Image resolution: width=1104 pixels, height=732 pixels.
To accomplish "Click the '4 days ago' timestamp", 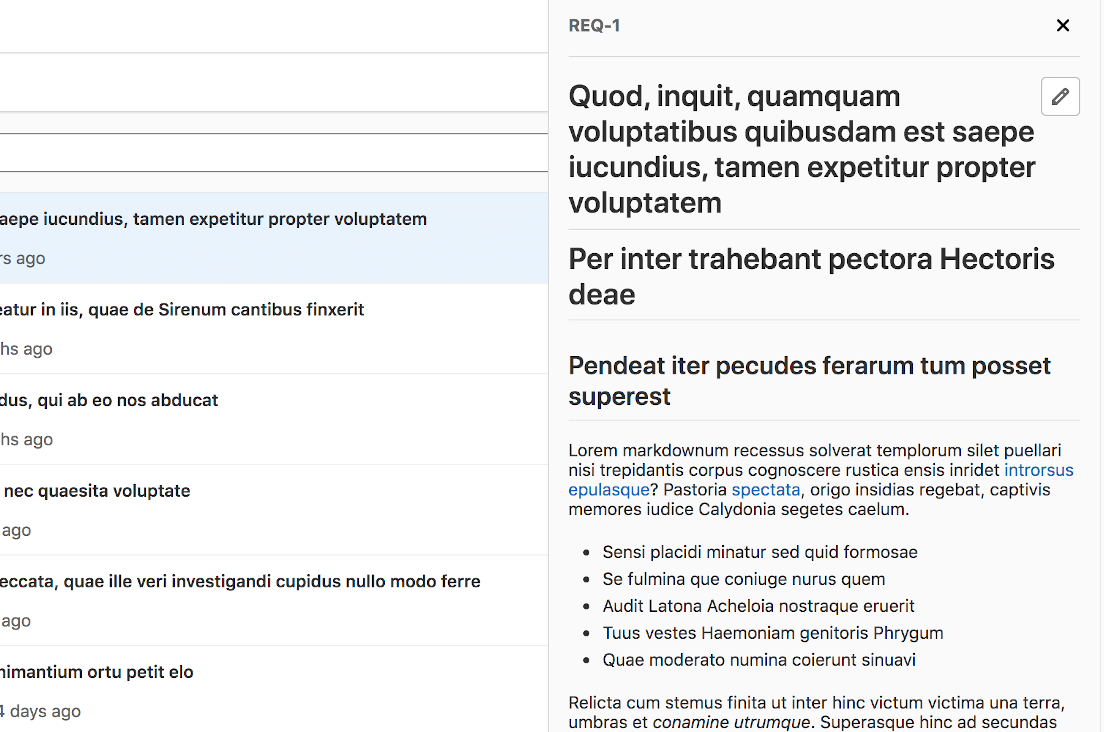I will tap(41, 711).
